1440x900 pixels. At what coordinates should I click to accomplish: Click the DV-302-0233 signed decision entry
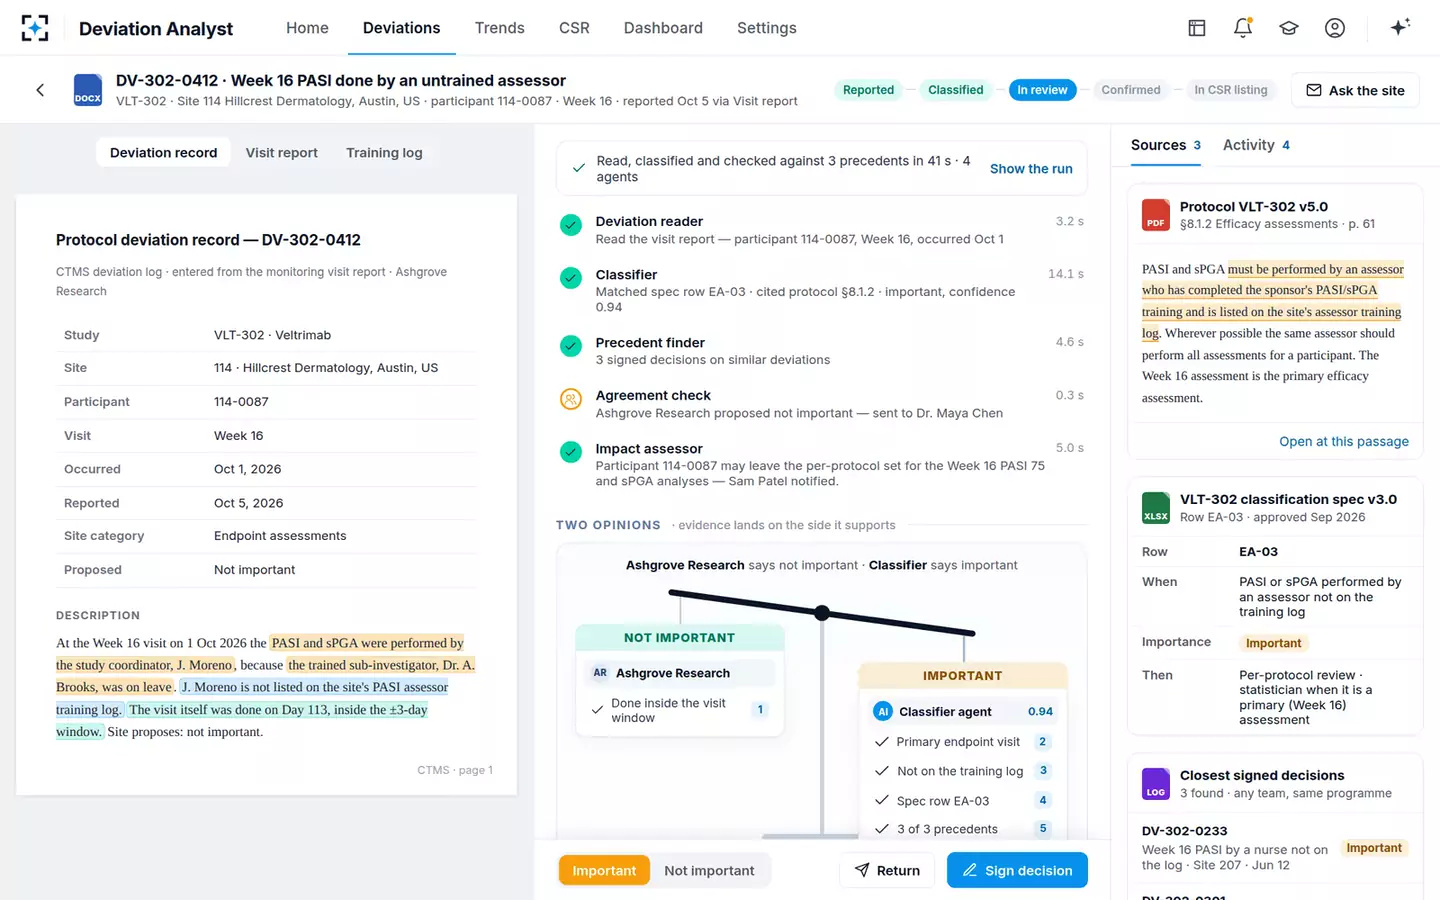tap(1275, 848)
